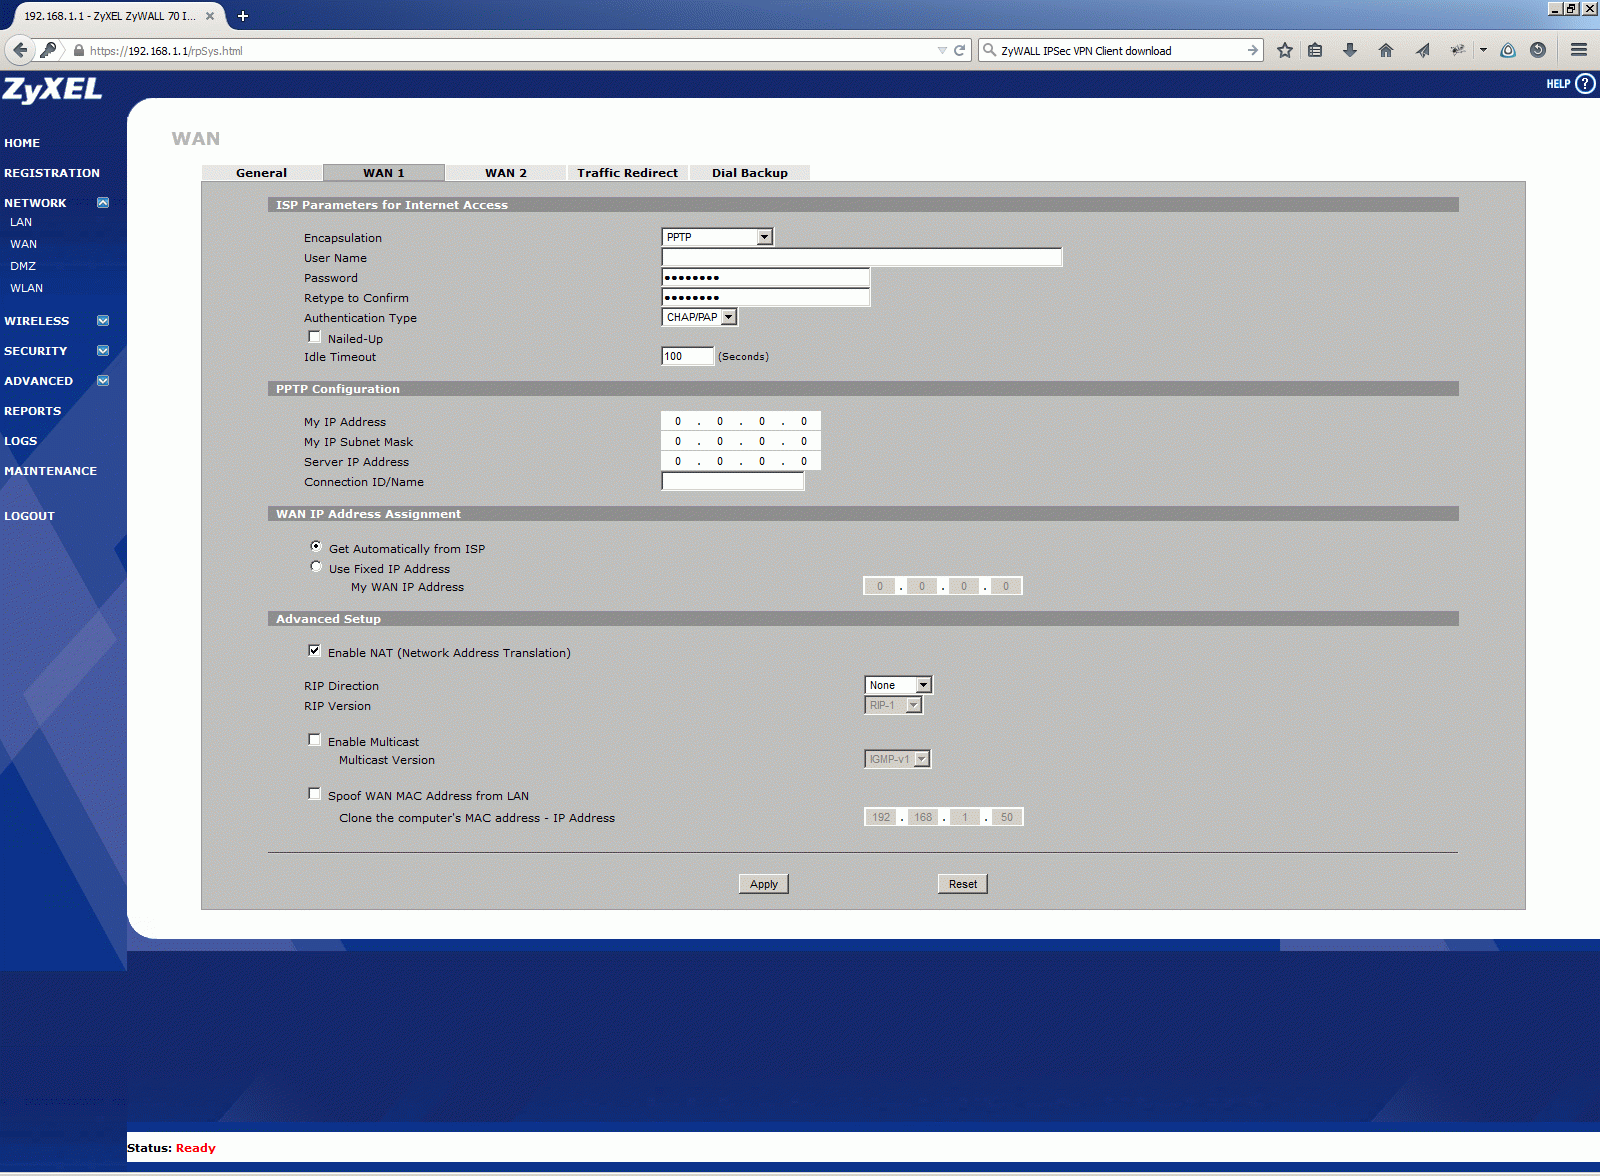Open the WAN sidebar link
1600x1176 pixels.
(23, 244)
